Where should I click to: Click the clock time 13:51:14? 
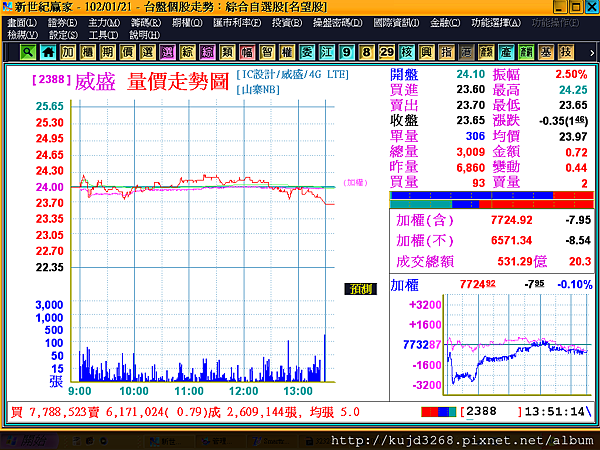tap(554, 412)
